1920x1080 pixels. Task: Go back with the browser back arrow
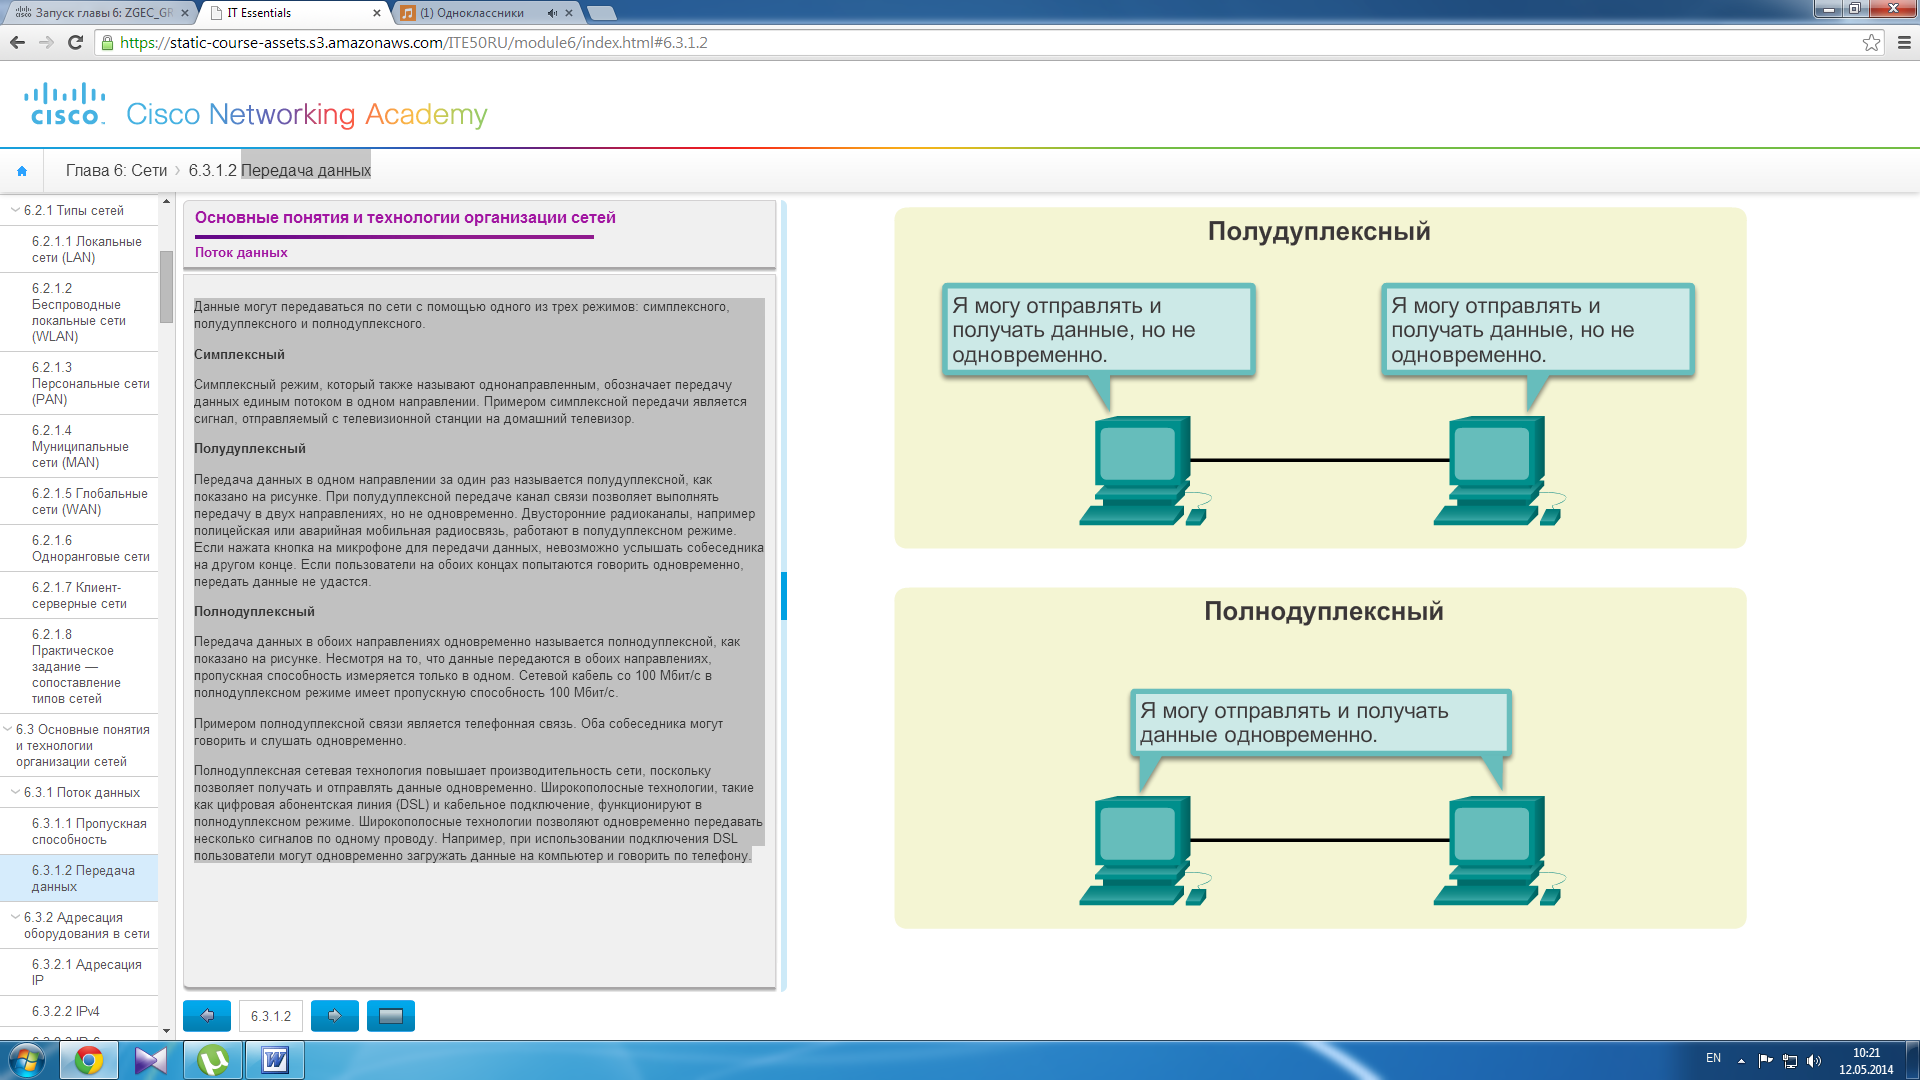pos(17,42)
